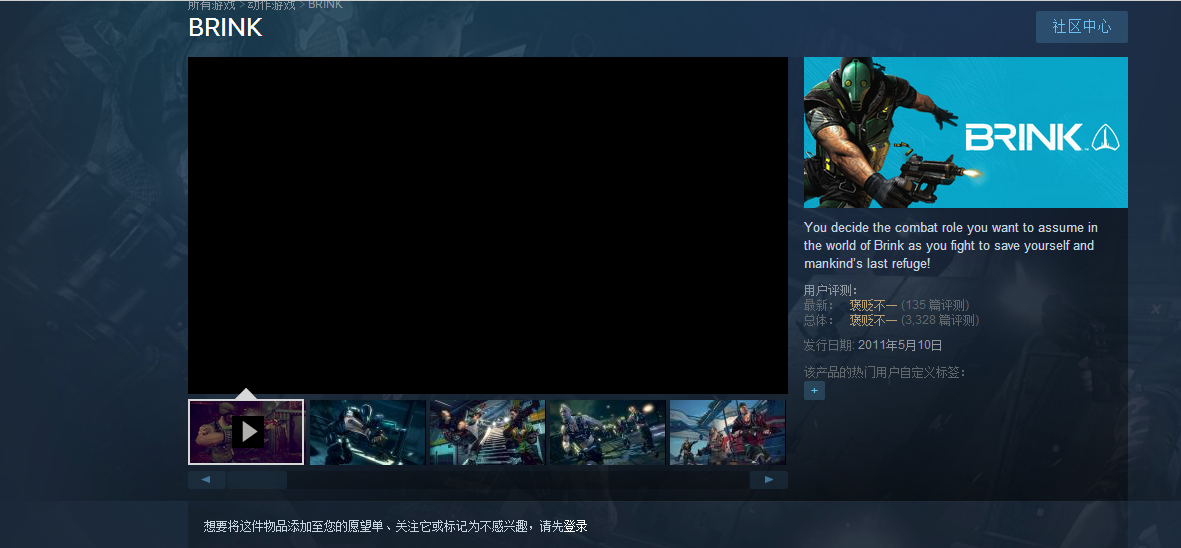Click the 2011年5月10日 release date text
The height and width of the screenshot is (548, 1181).
click(x=900, y=346)
